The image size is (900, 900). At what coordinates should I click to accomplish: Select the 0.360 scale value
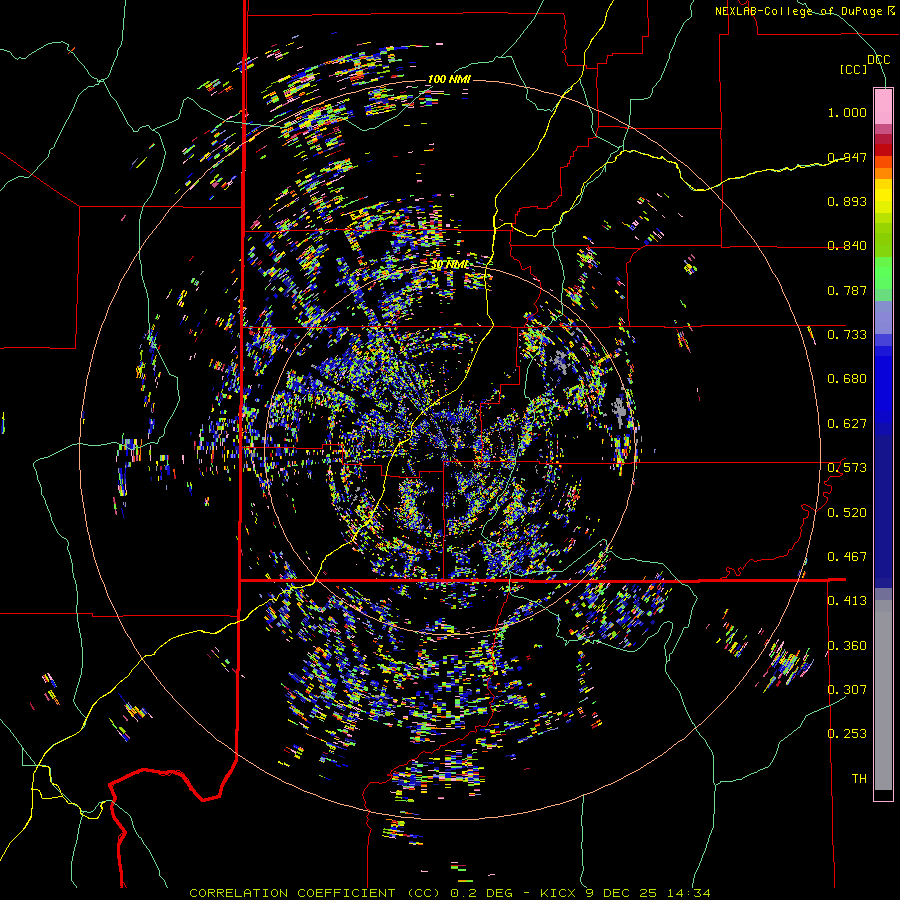point(847,646)
